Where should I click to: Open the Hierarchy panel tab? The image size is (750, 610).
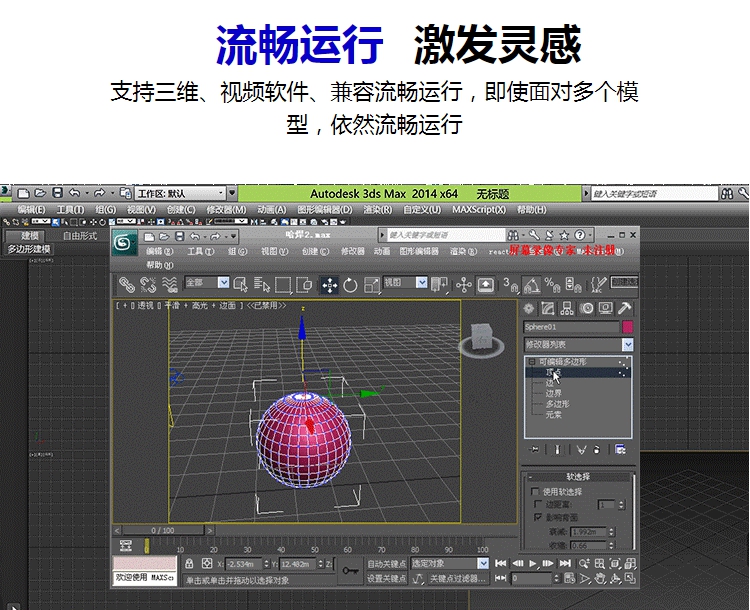pos(567,309)
